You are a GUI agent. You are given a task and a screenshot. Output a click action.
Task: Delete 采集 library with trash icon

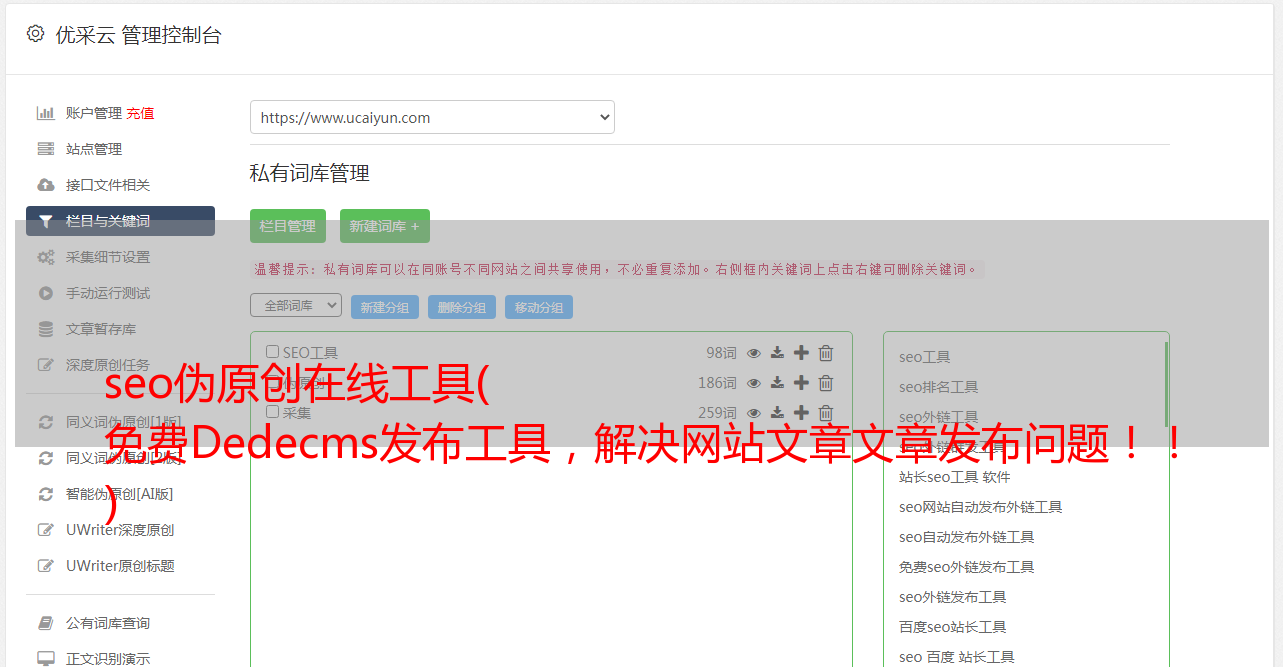(826, 413)
